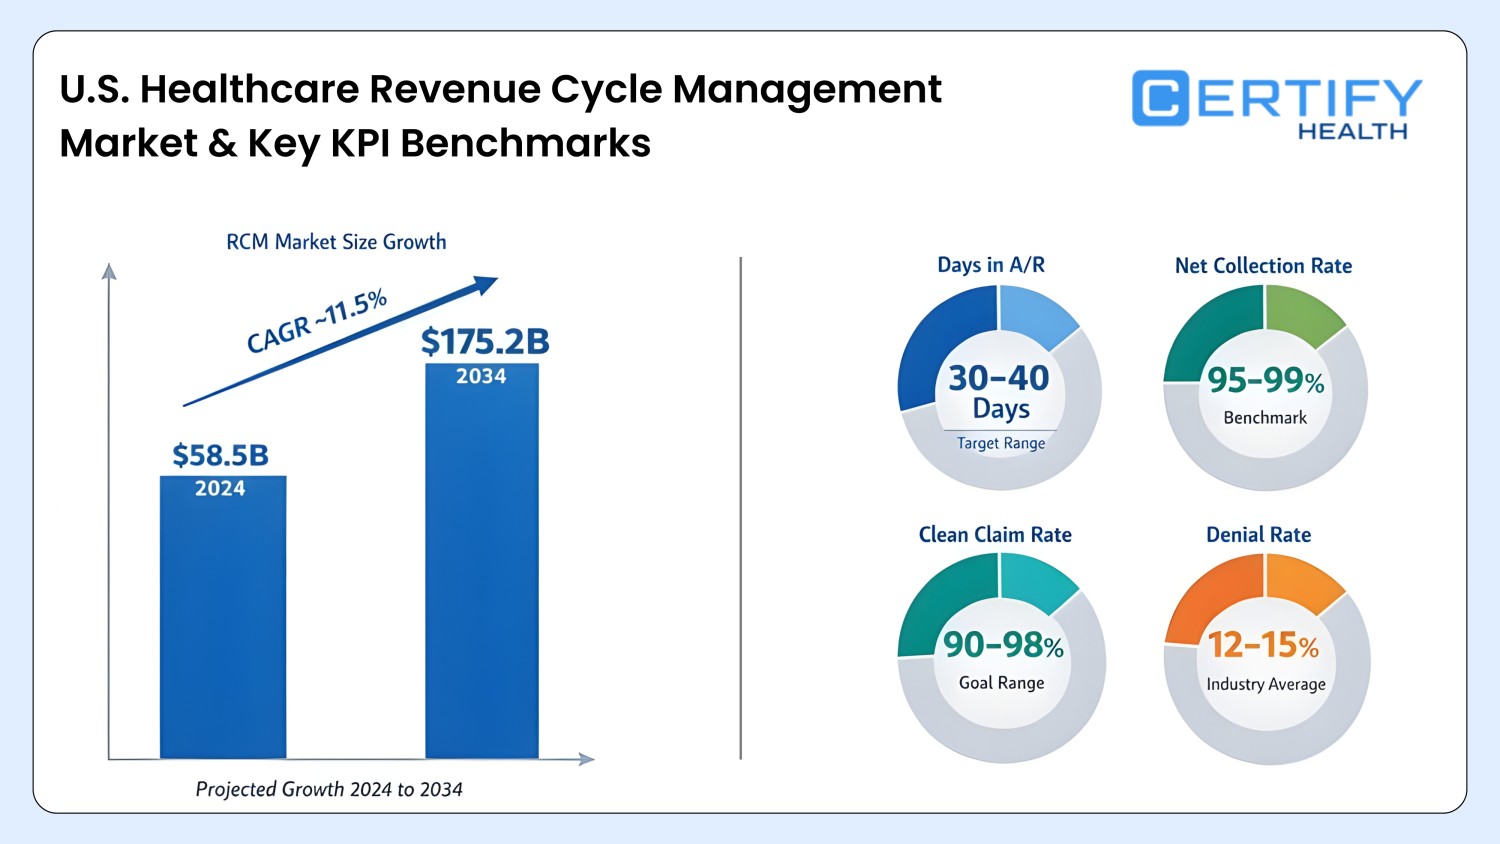Click the Certify Health logo

tap(1275, 103)
